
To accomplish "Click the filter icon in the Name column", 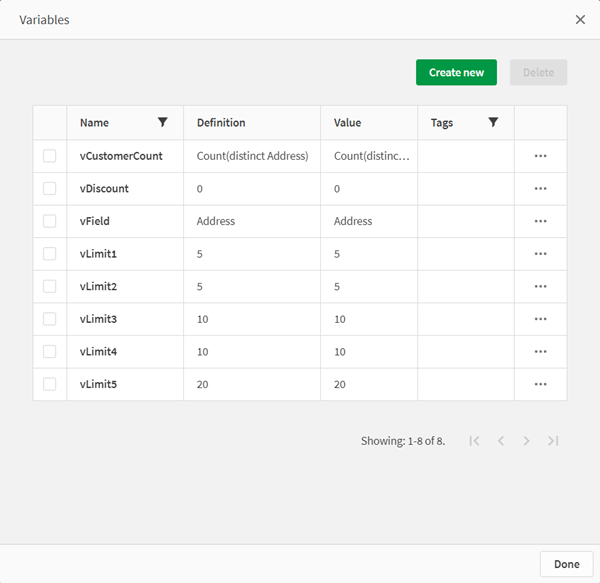I will pos(163,123).
